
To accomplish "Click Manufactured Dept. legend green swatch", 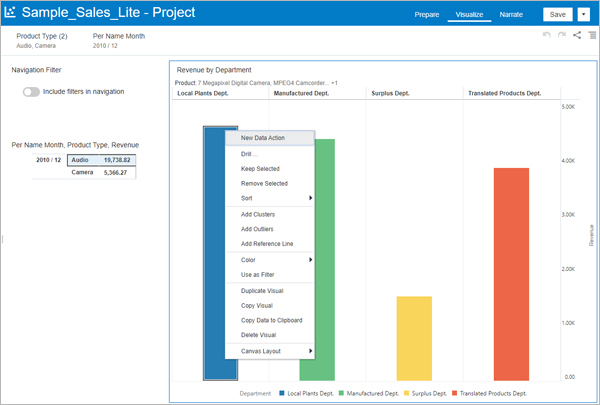I will (x=341, y=393).
